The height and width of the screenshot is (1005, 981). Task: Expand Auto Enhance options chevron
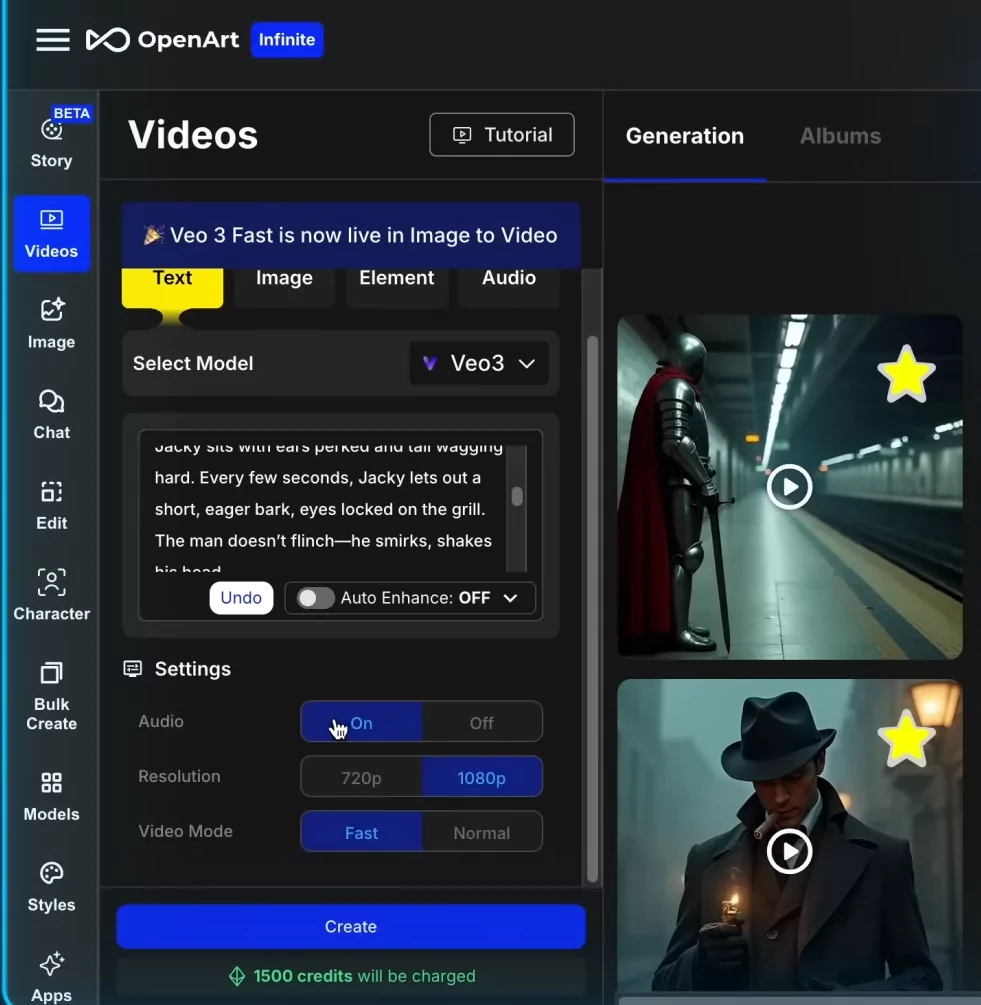pyautogui.click(x=511, y=598)
